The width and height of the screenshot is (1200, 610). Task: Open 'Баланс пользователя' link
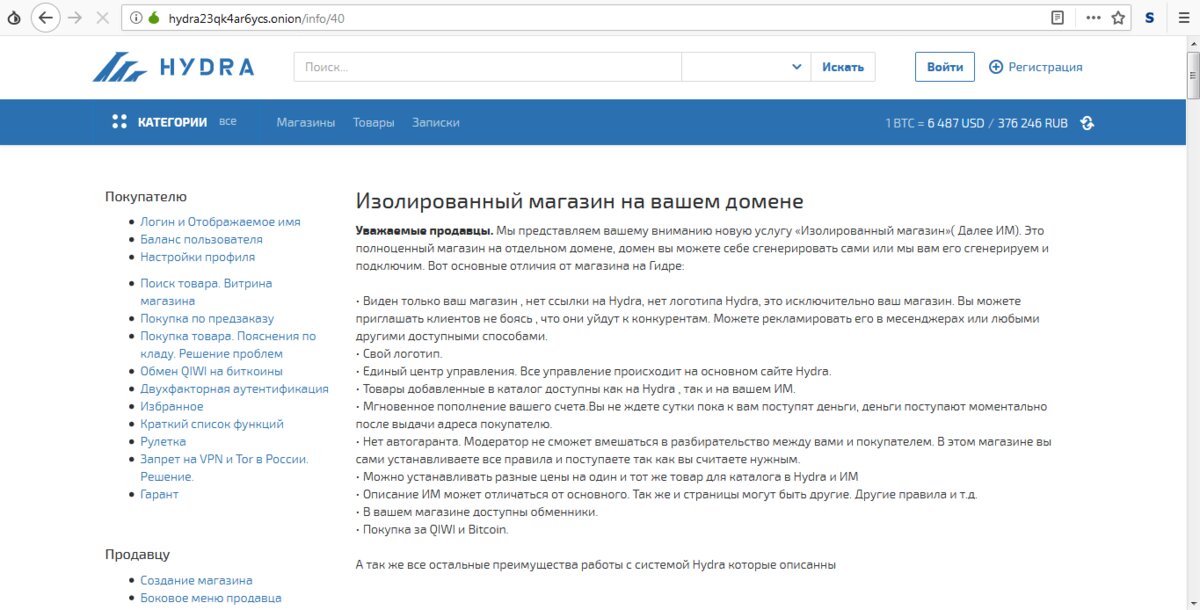201,239
